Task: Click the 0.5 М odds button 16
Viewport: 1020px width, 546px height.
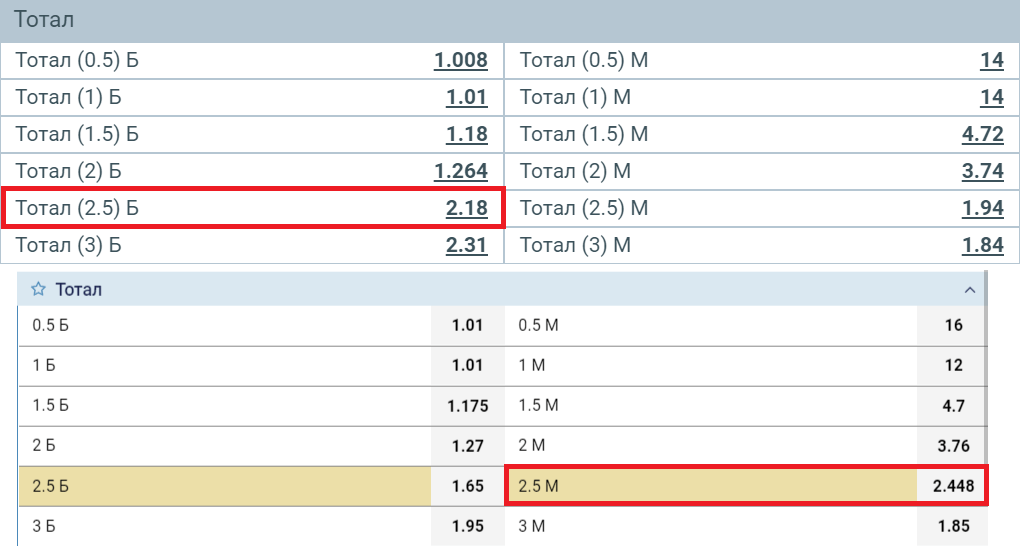Action: [x=952, y=325]
